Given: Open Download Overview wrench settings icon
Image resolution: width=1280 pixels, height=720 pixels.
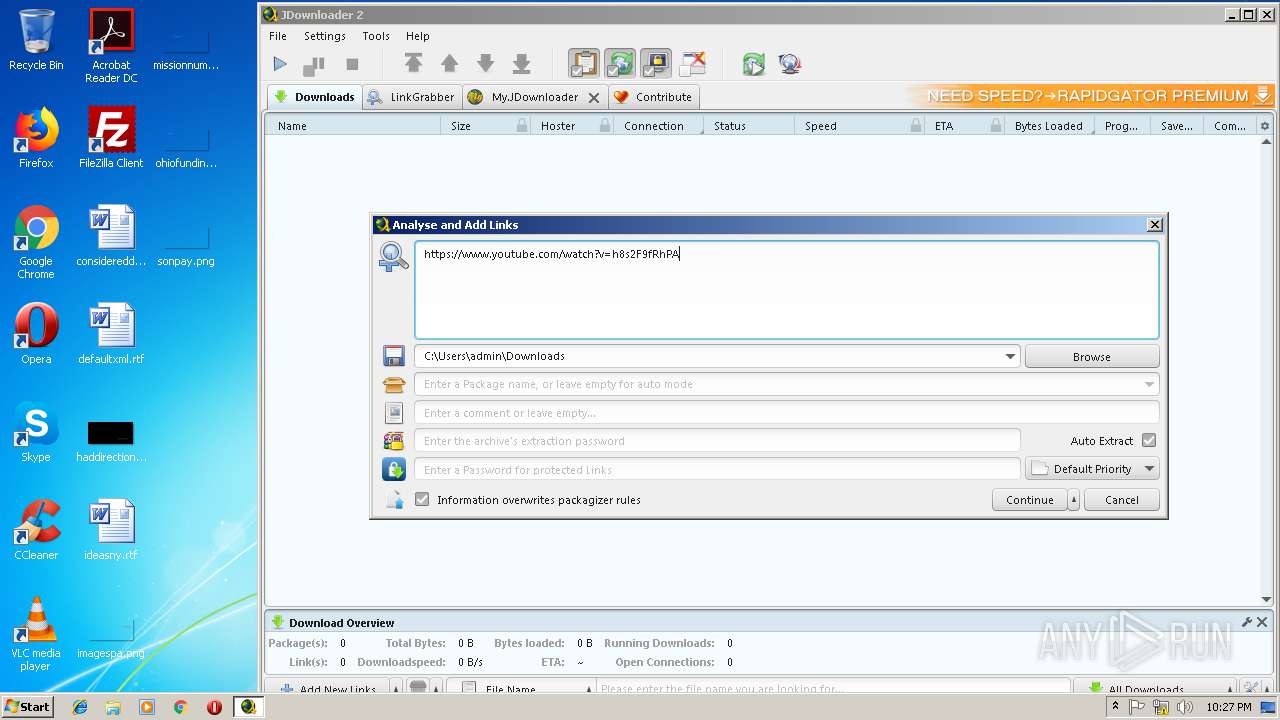Looking at the screenshot, I should [1247, 622].
